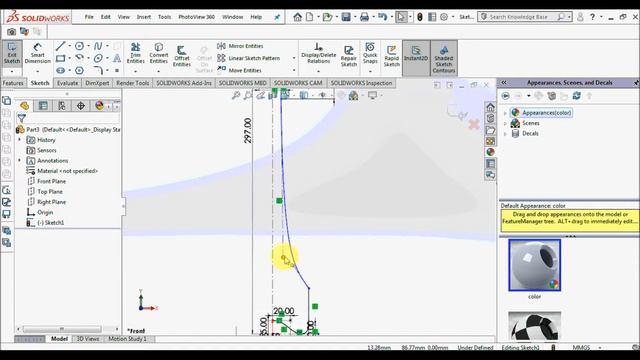640x360 pixels.
Task: Open the PhotoView 360 menu
Action: point(196,17)
